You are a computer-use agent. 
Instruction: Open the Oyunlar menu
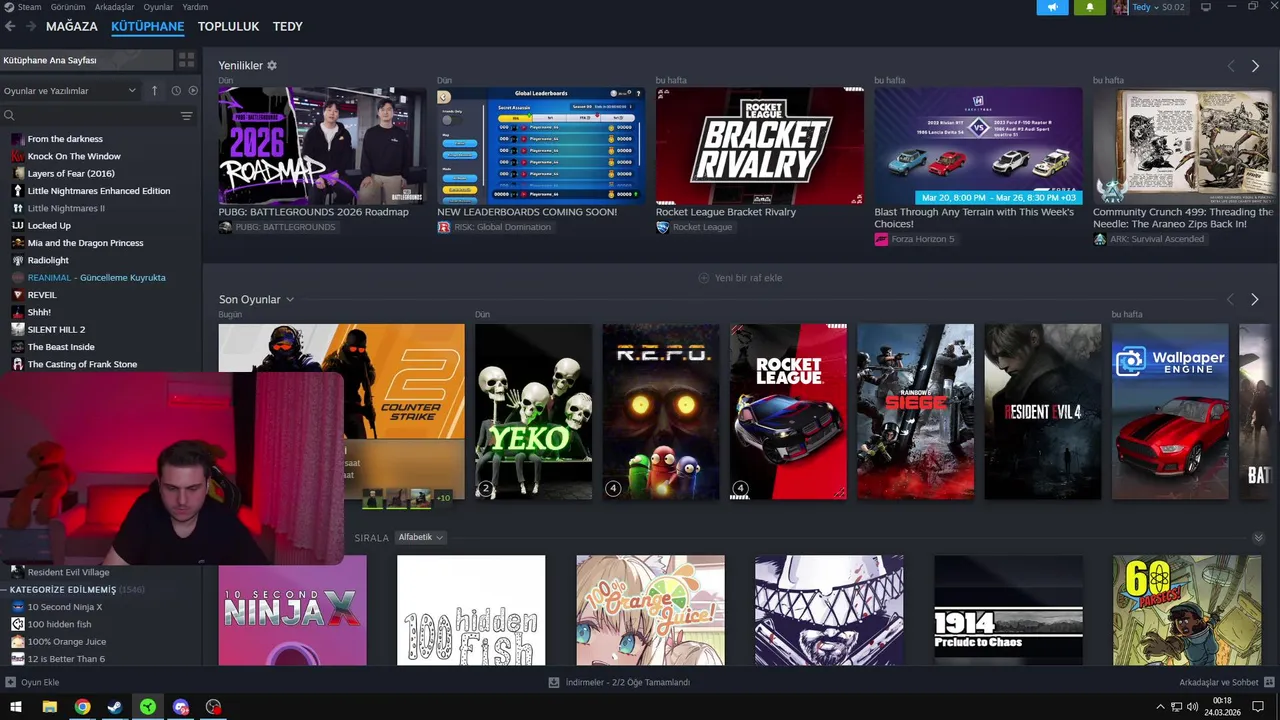158,7
